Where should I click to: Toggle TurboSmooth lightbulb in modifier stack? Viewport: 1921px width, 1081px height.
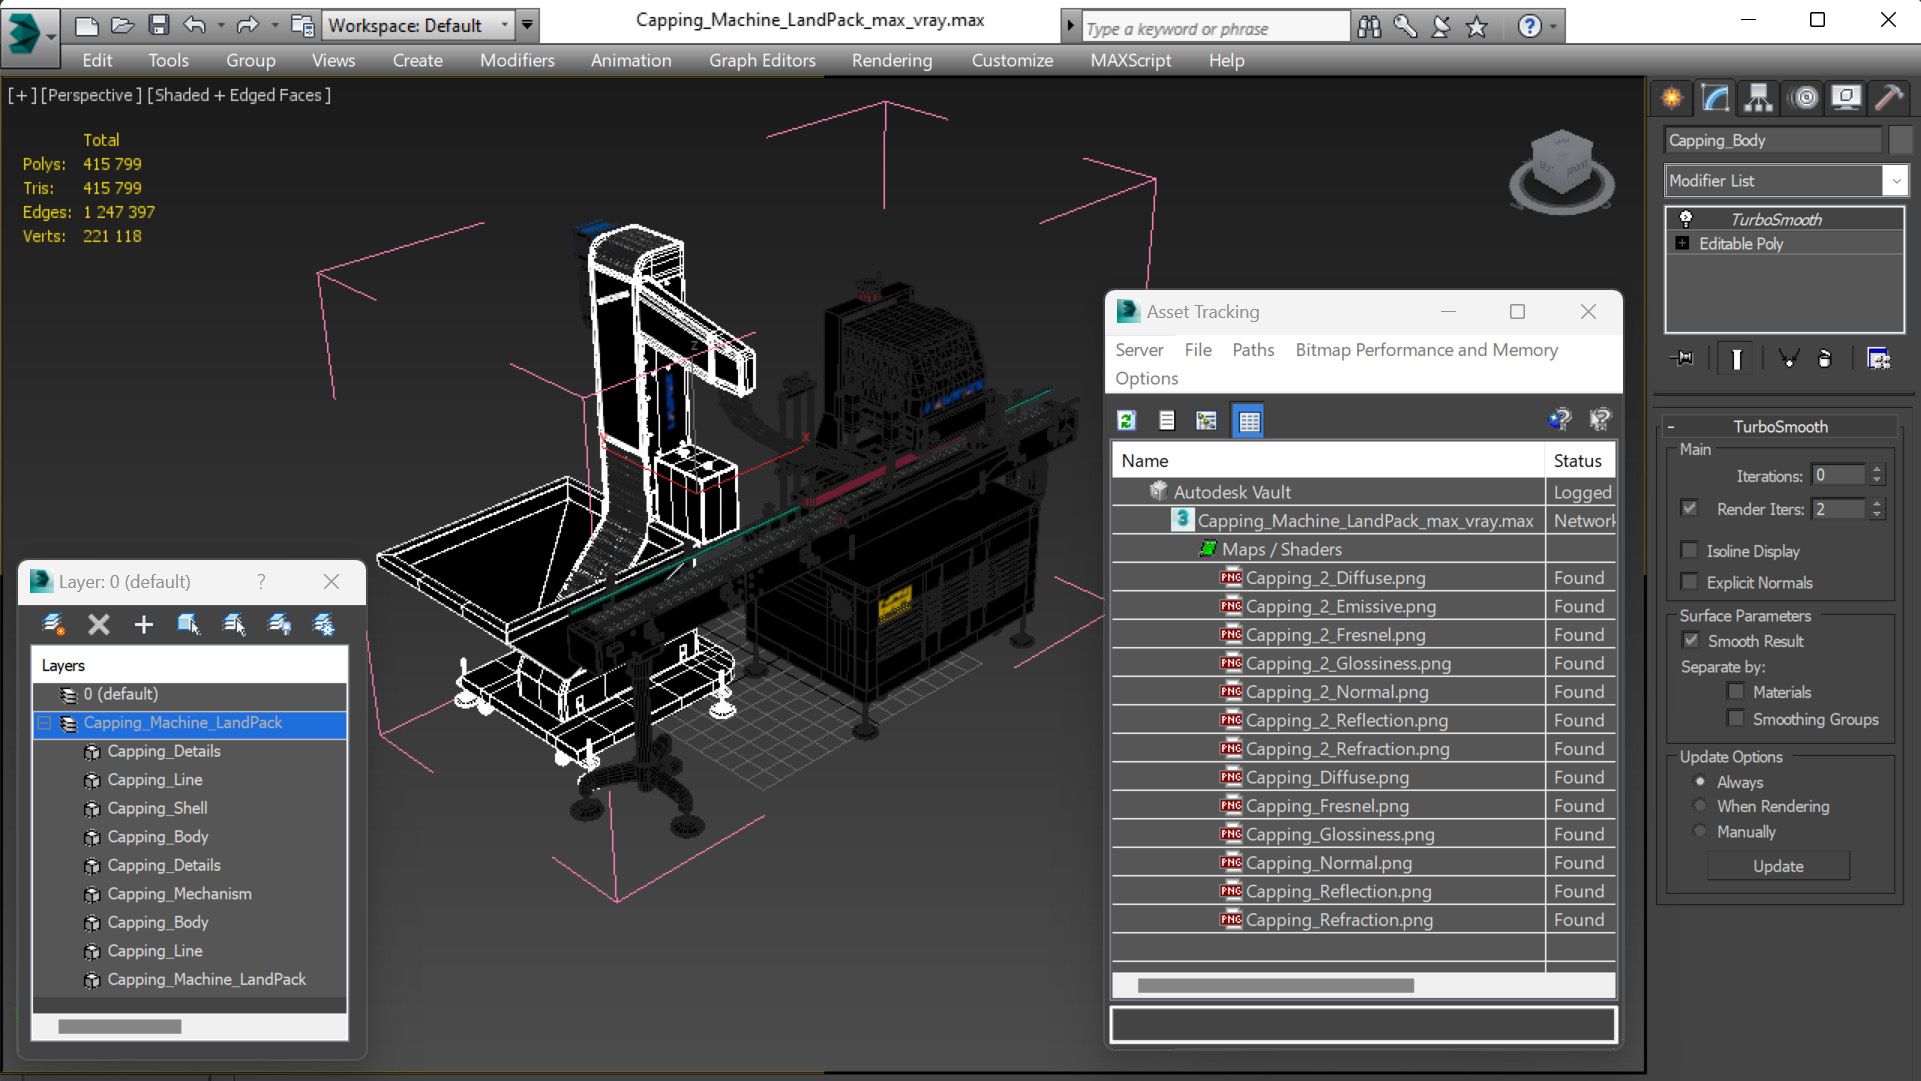1686,218
